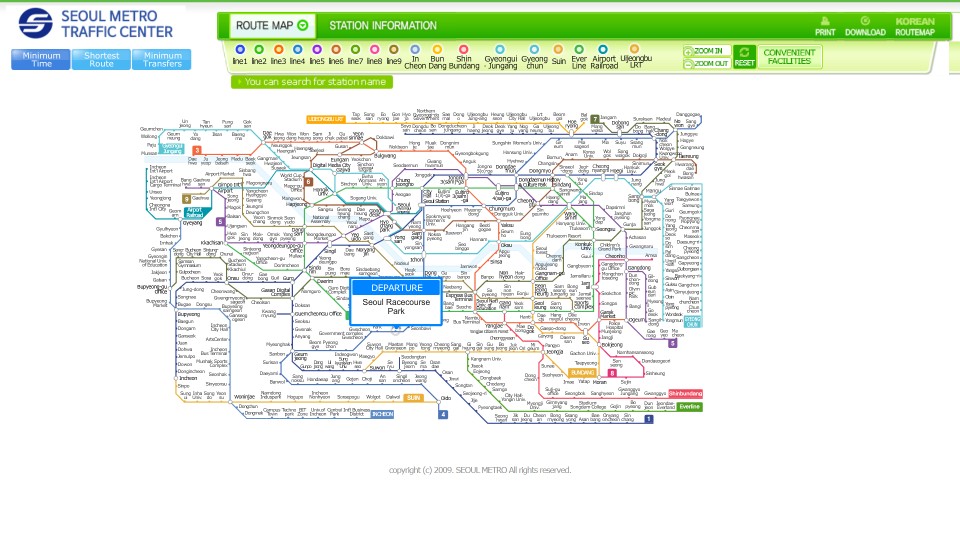This screenshot has height=540, width=960.
Task: Click the RESET map button
Action: click(x=744, y=57)
